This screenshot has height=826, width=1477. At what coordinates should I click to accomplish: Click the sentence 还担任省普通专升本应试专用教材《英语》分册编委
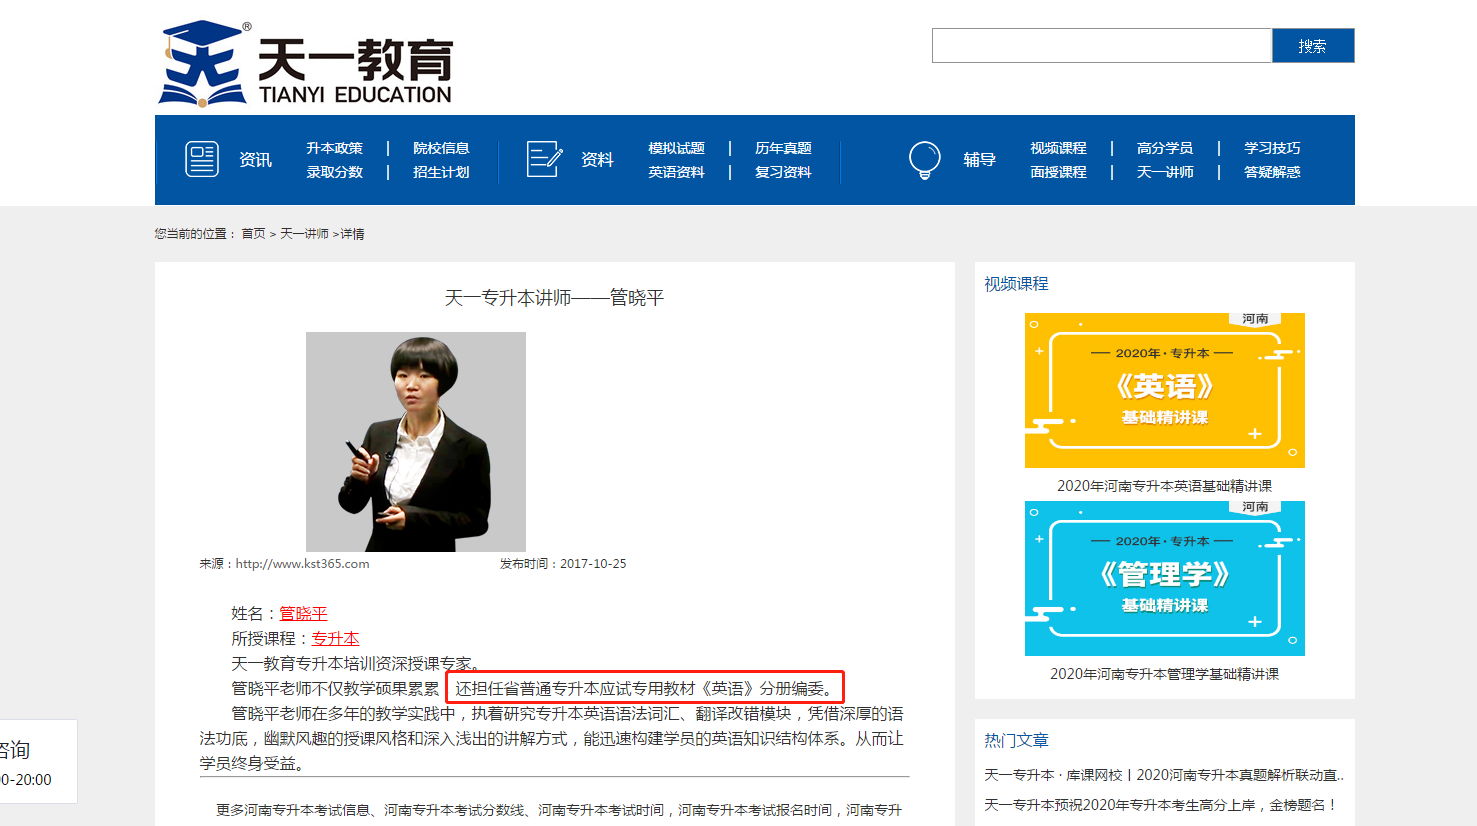(646, 688)
